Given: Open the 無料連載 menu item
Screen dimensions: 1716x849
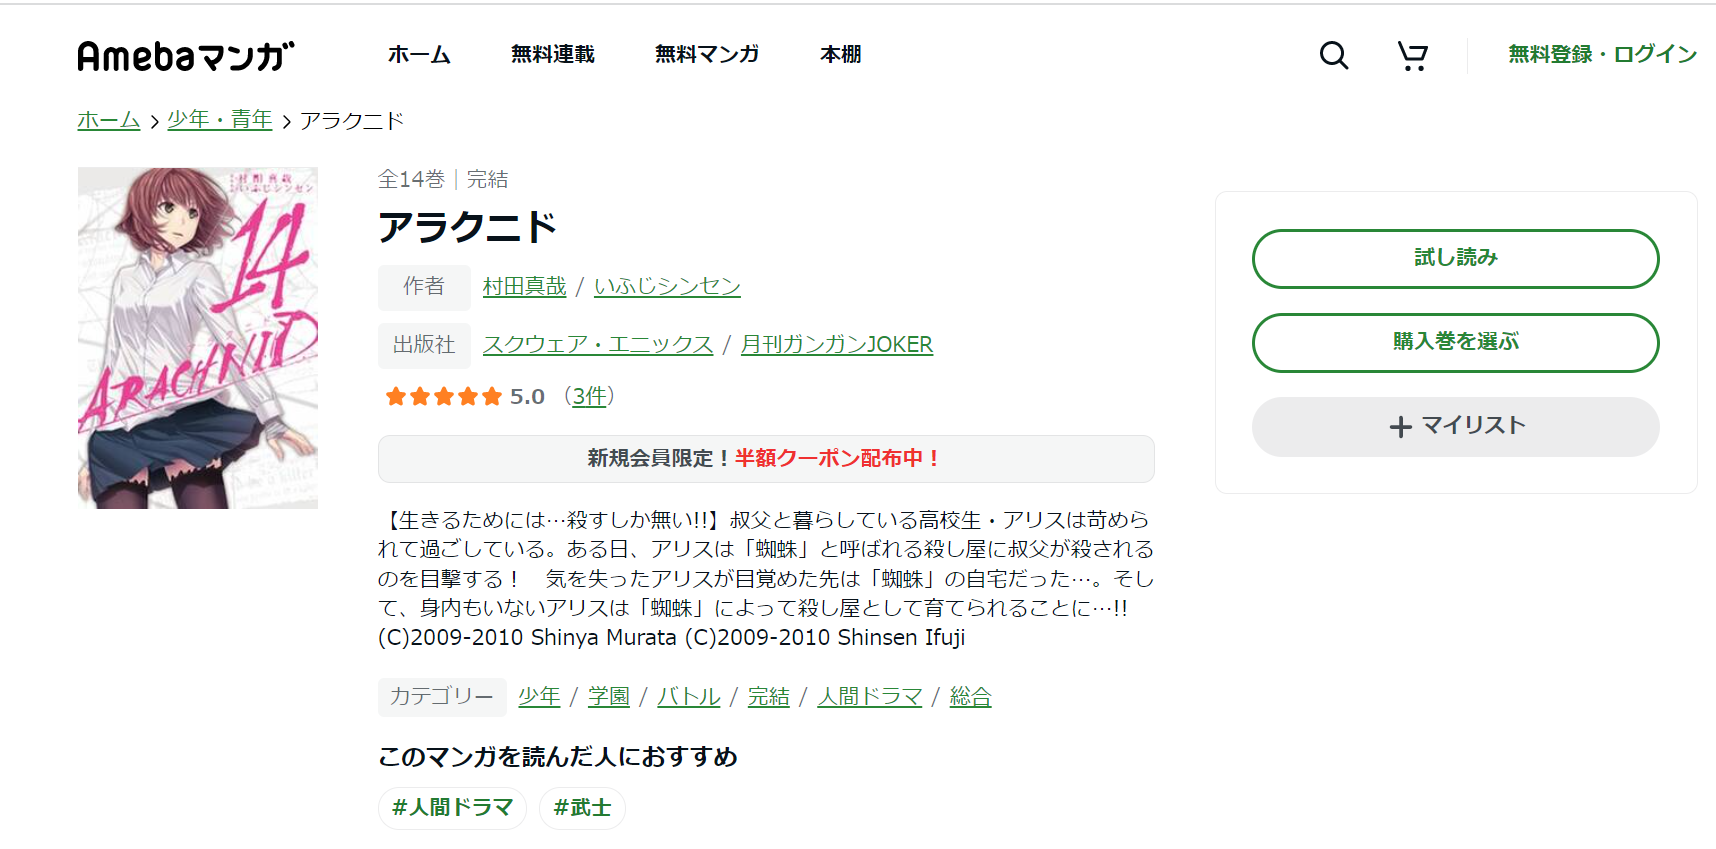Looking at the screenshot, I should point(553,54).
